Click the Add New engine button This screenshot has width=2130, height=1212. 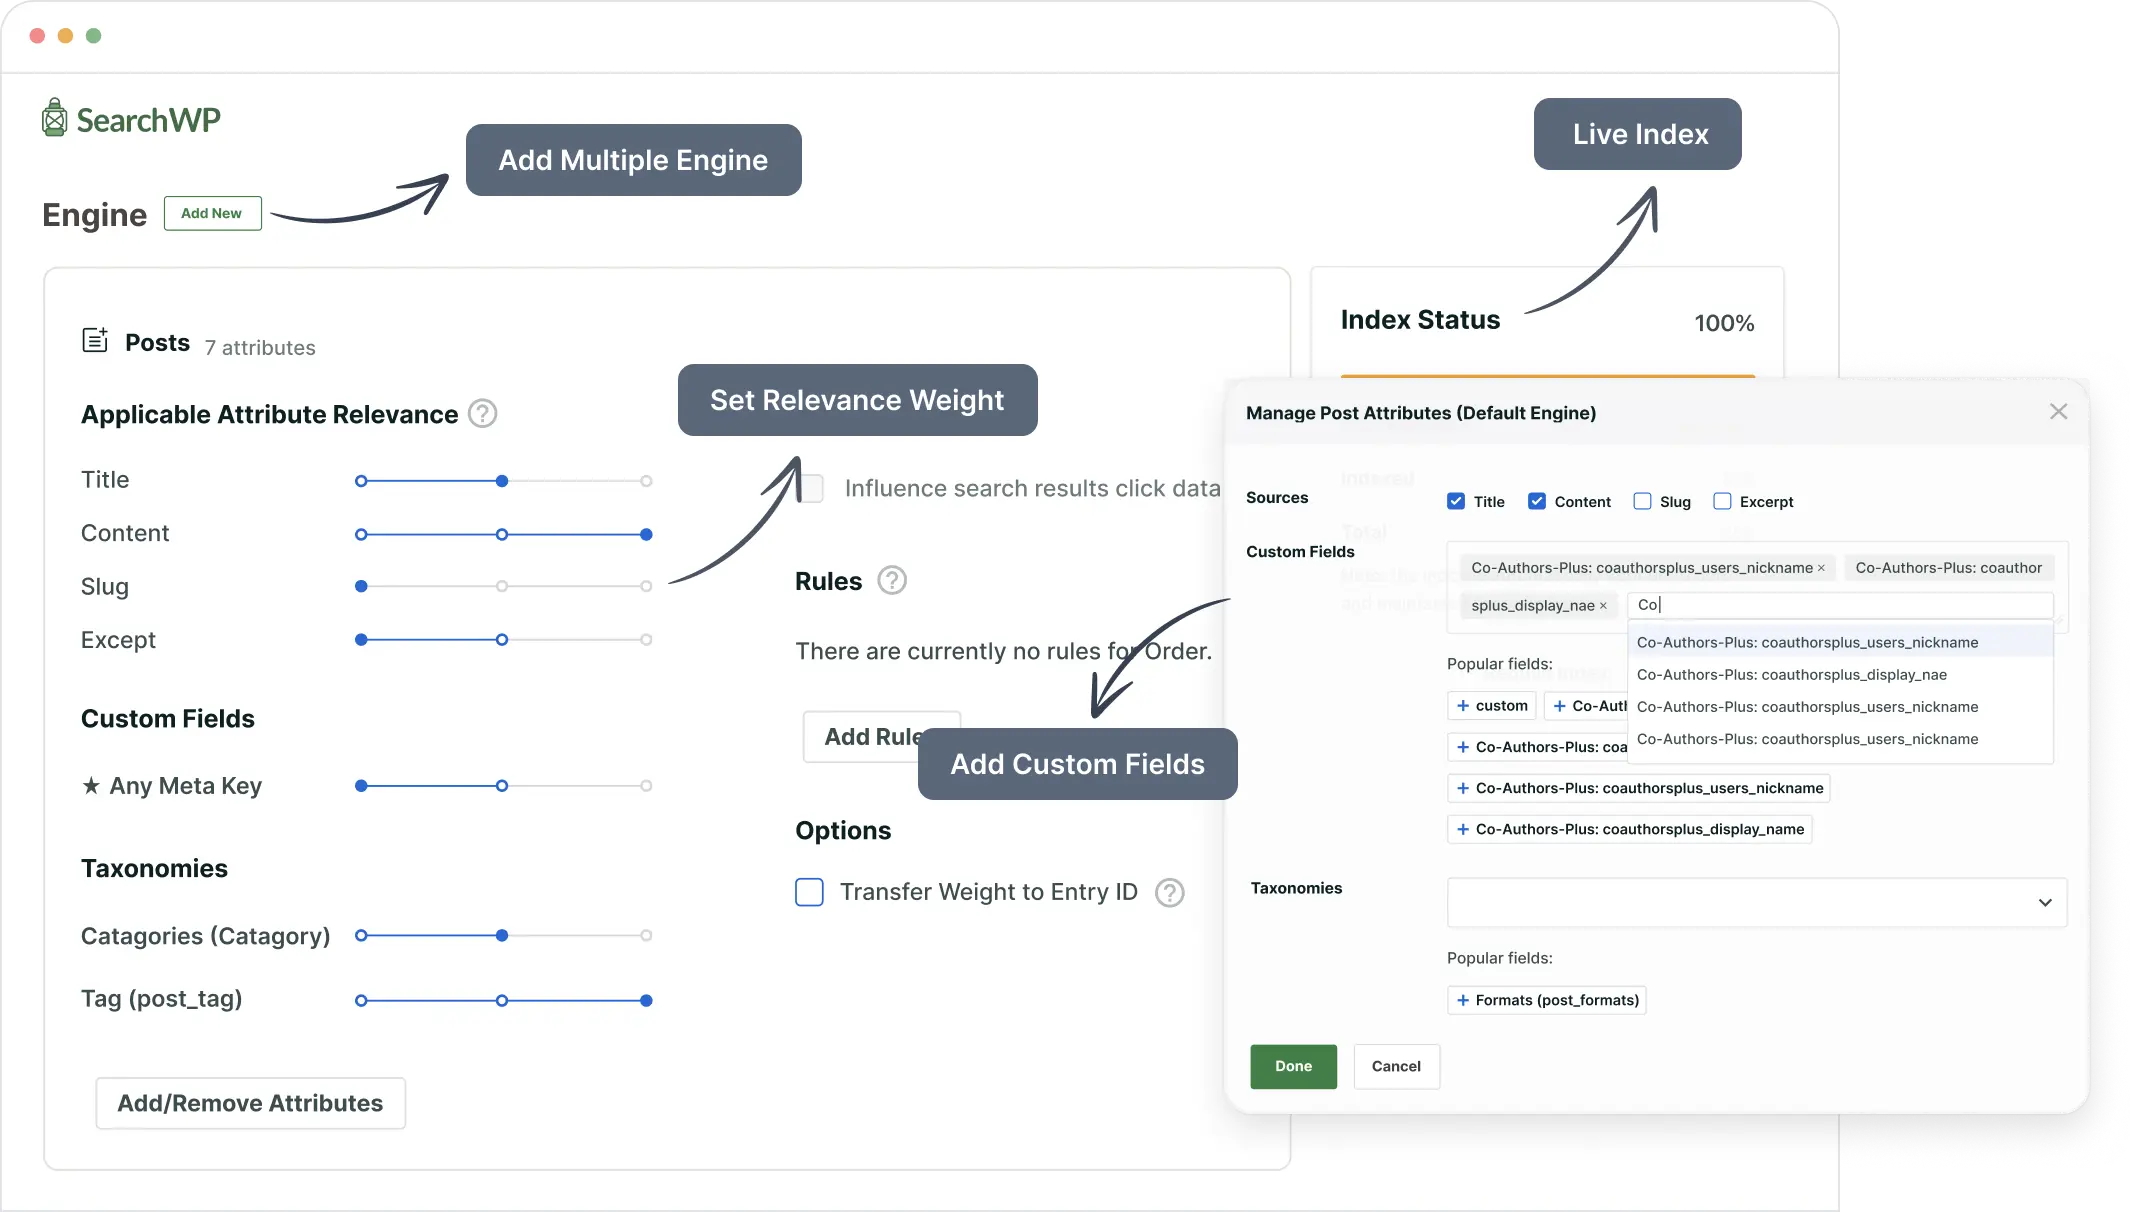click(x=212, y=213)
